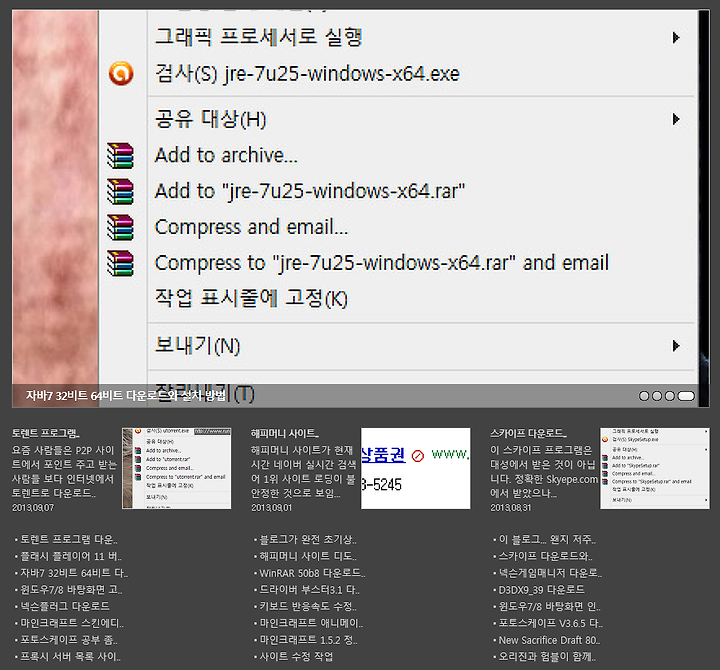Image resolution: width=720 pixels, height=670 pixels.
Task: Open list link 드라이버 부스터3.1 다..
Action: 309,590
